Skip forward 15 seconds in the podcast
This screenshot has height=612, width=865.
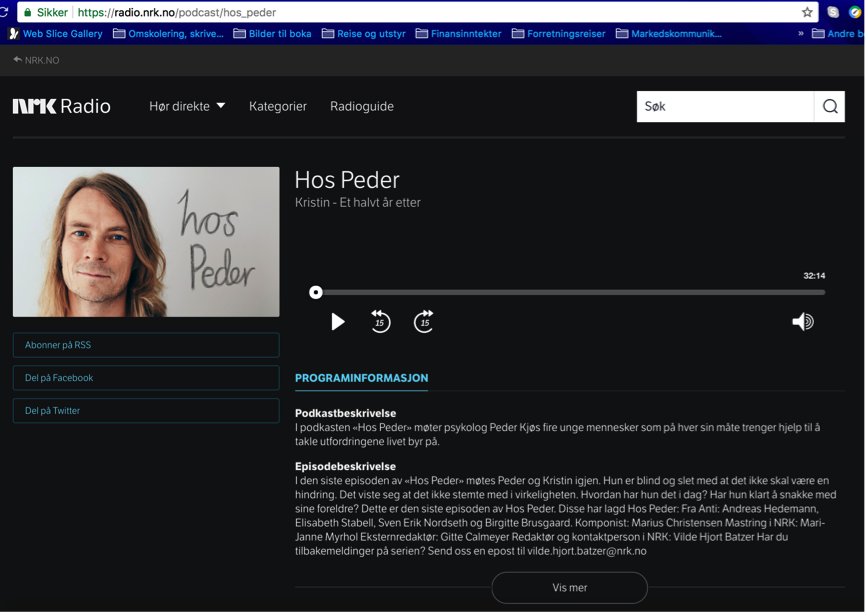424,322
